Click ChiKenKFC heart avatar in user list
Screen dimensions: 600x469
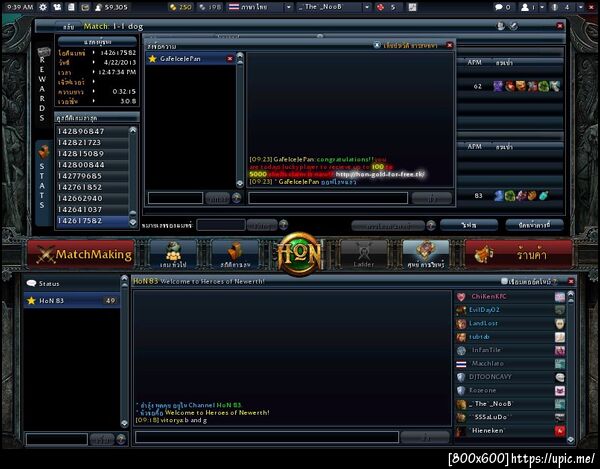[461, 296]
